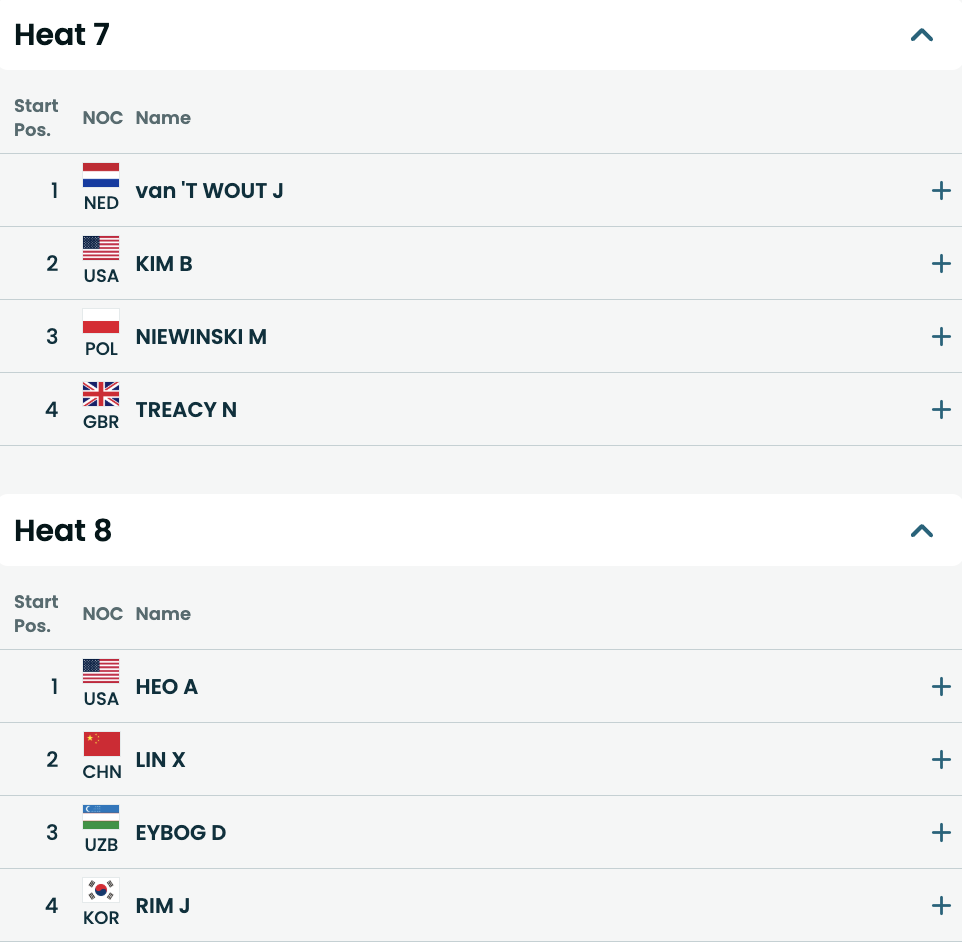Click the Uzbekistan flag icon
962x942 pixels.
(x=101, y=817)
